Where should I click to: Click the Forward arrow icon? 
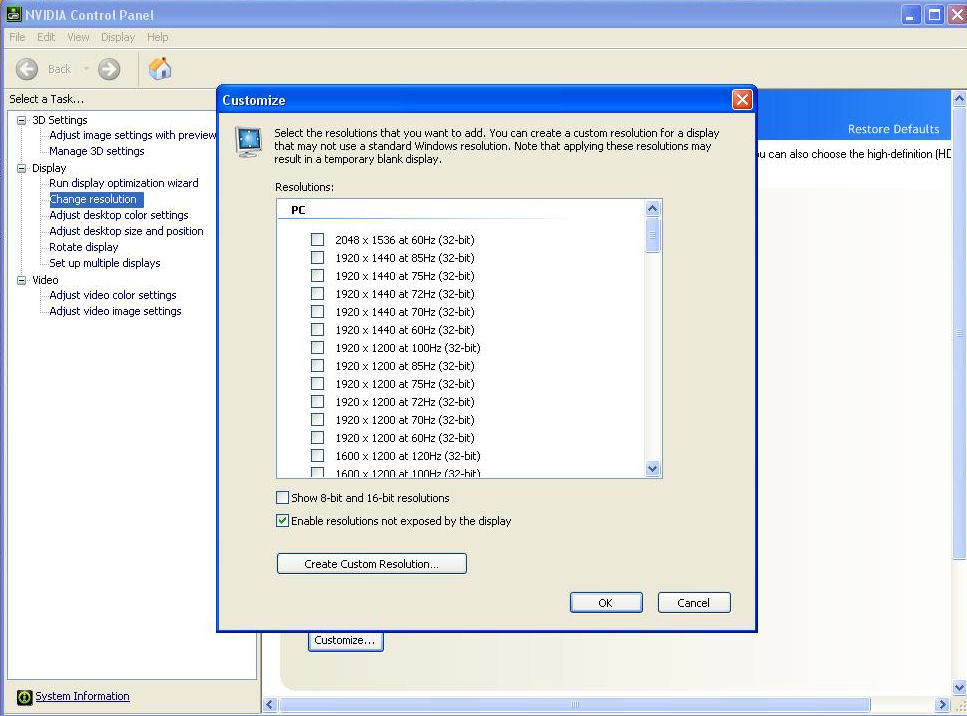[x=109, y=69]
